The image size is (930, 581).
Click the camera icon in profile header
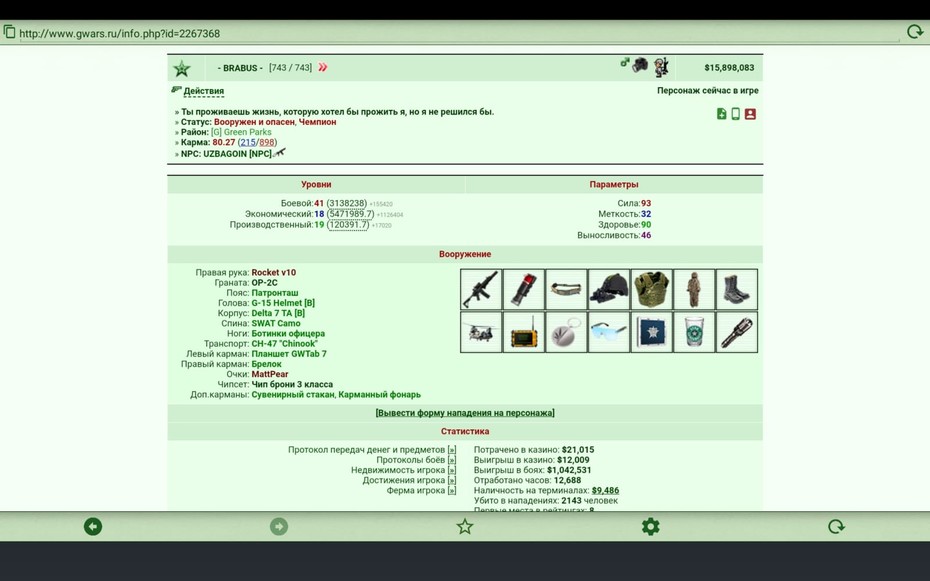(640, 65)
